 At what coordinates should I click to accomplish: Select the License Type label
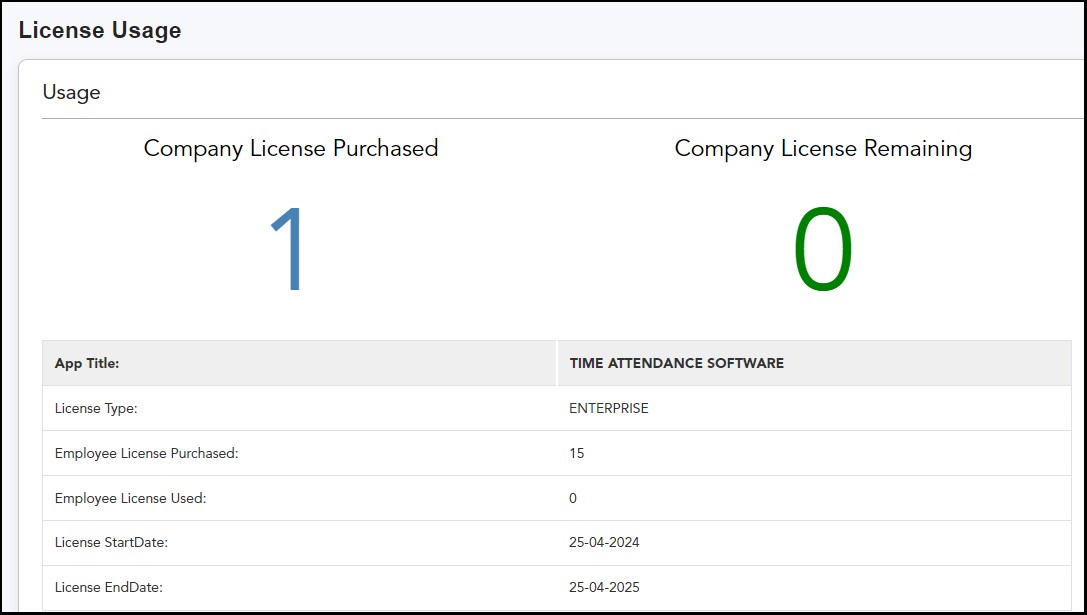tap(96, 408)
